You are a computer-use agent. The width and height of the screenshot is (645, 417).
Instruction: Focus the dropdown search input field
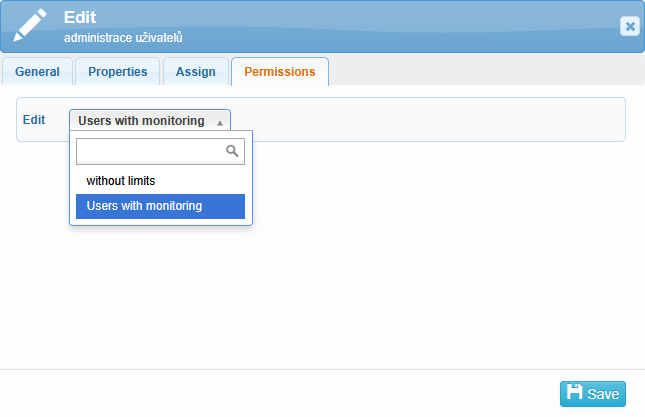[x=150, y=151]
